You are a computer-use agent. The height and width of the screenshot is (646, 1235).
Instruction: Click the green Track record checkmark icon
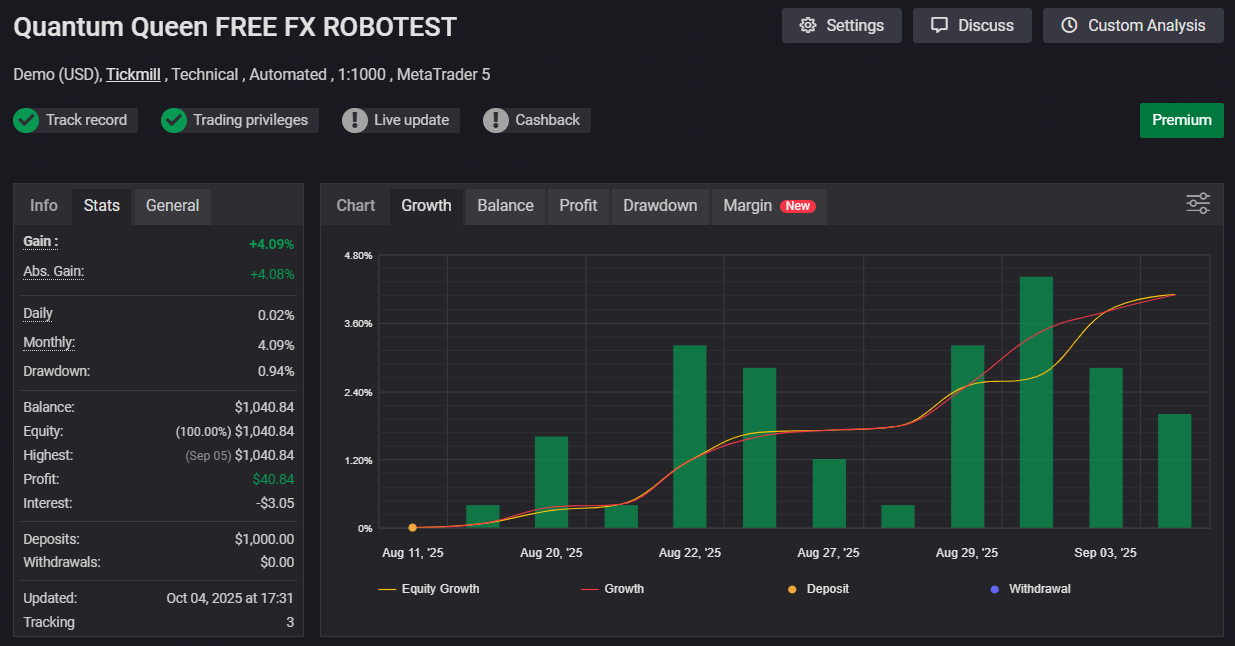pyautogui.click(x=26, y=120)
